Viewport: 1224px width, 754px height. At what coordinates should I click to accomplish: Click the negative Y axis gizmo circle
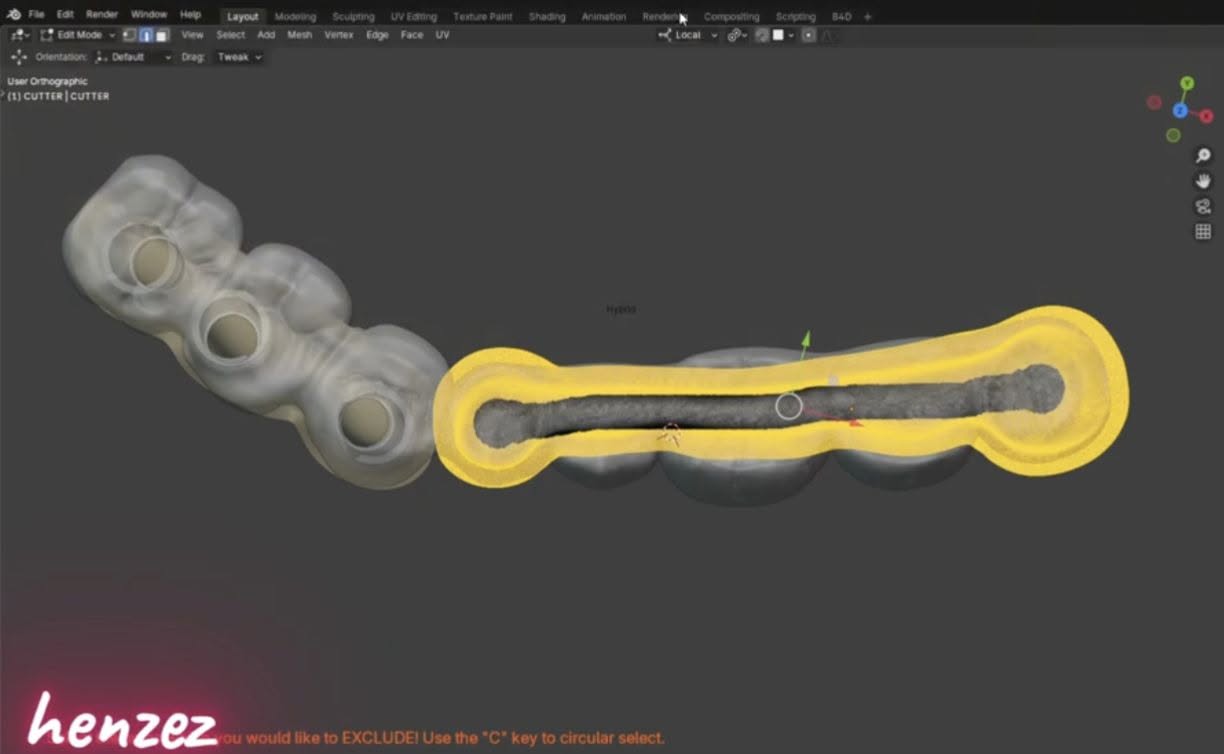(1173, 135)
